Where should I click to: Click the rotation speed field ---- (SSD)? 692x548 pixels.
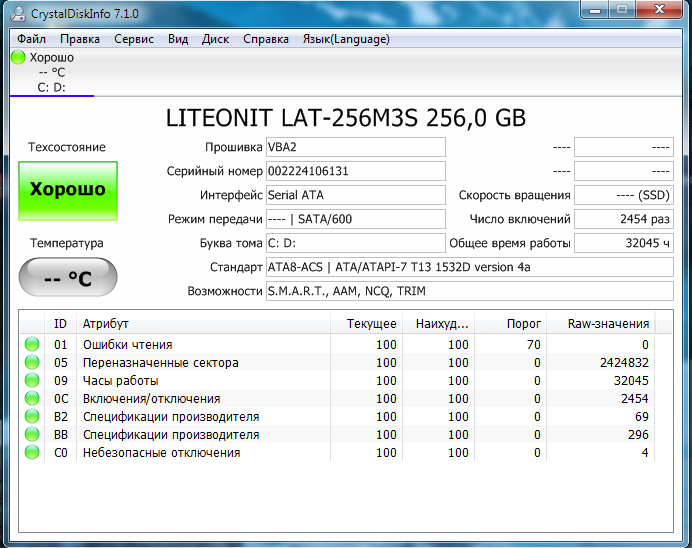pos(624,195)
